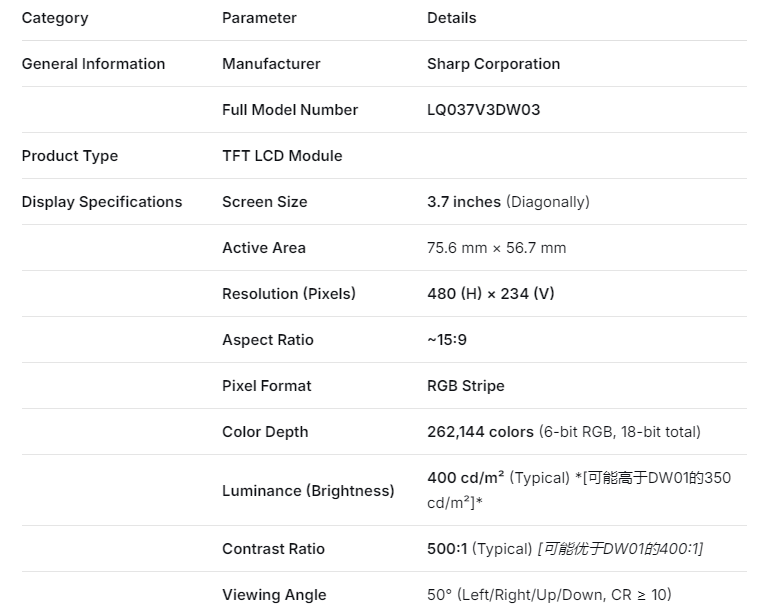The height and width of the screenshot is (615, 763).
Task: Select the Viewing Angle parameter label
Action: pos(274,595)
